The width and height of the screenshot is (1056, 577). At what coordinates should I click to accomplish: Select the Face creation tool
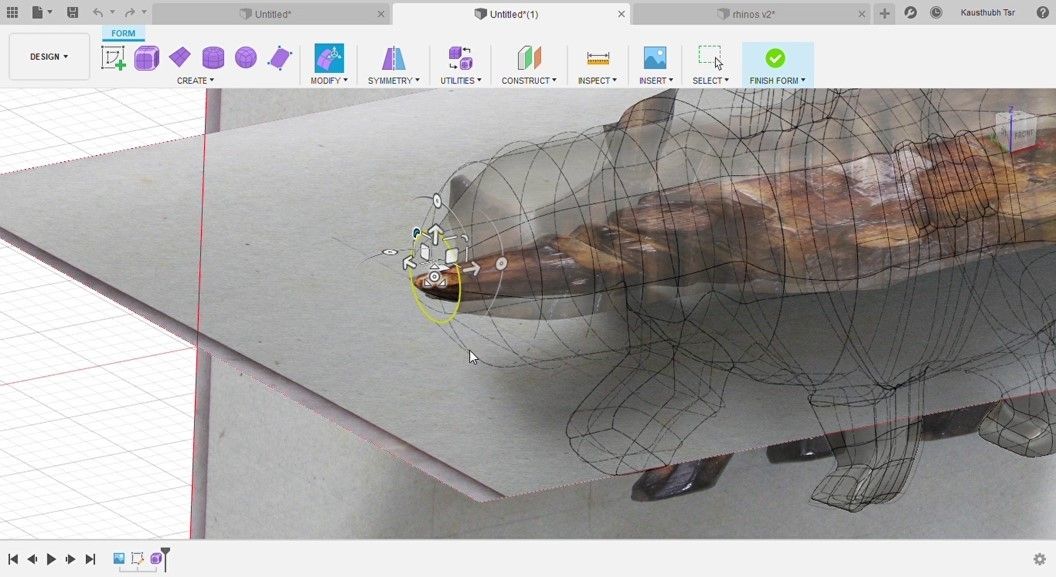[279, 59]
